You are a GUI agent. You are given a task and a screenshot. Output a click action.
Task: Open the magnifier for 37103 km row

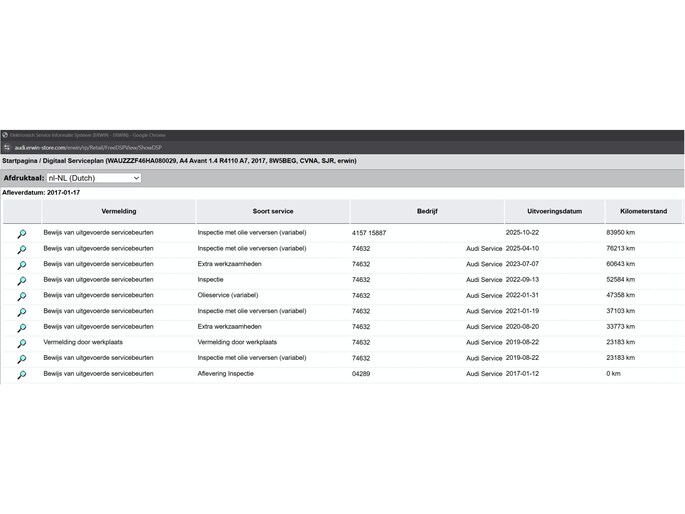pos(21,312)
